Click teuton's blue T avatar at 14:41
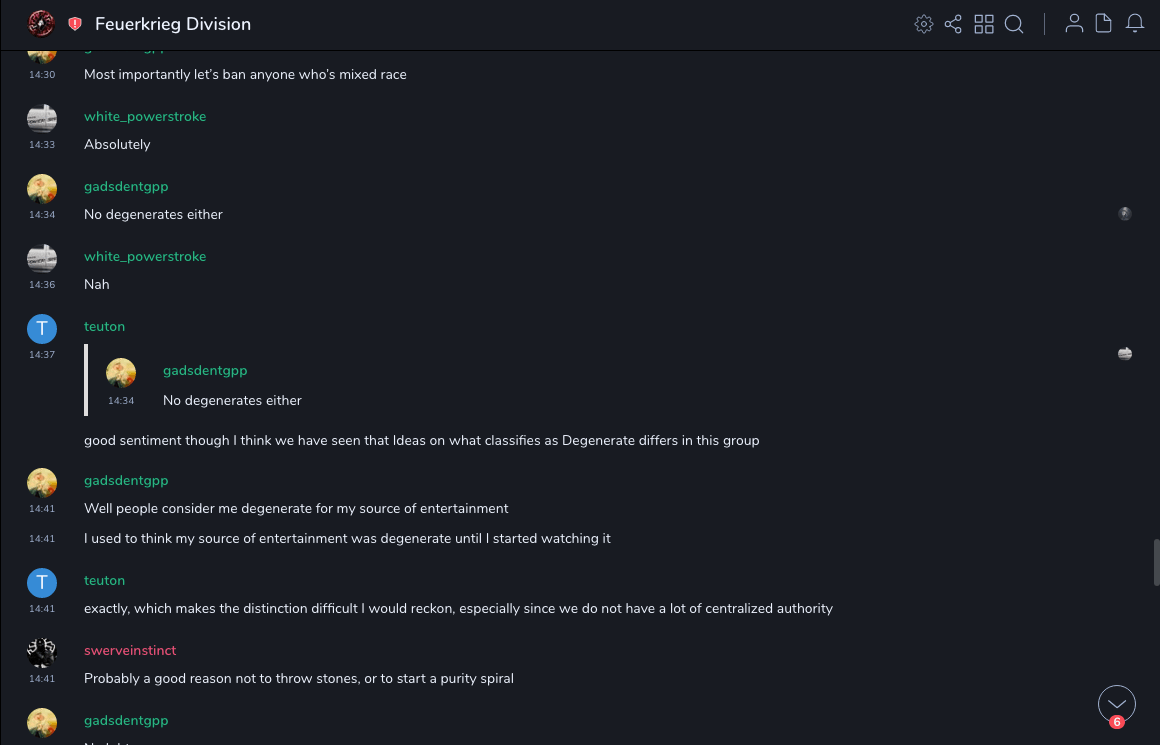Viewport: 1160px width, 745px height. [x=41, y=582]
